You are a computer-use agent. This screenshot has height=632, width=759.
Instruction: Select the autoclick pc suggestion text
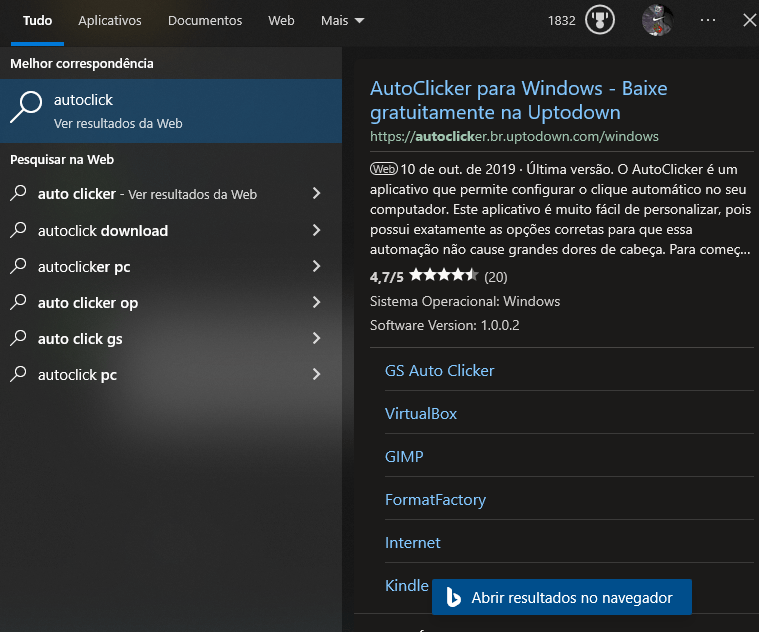(x=77, y=375)
